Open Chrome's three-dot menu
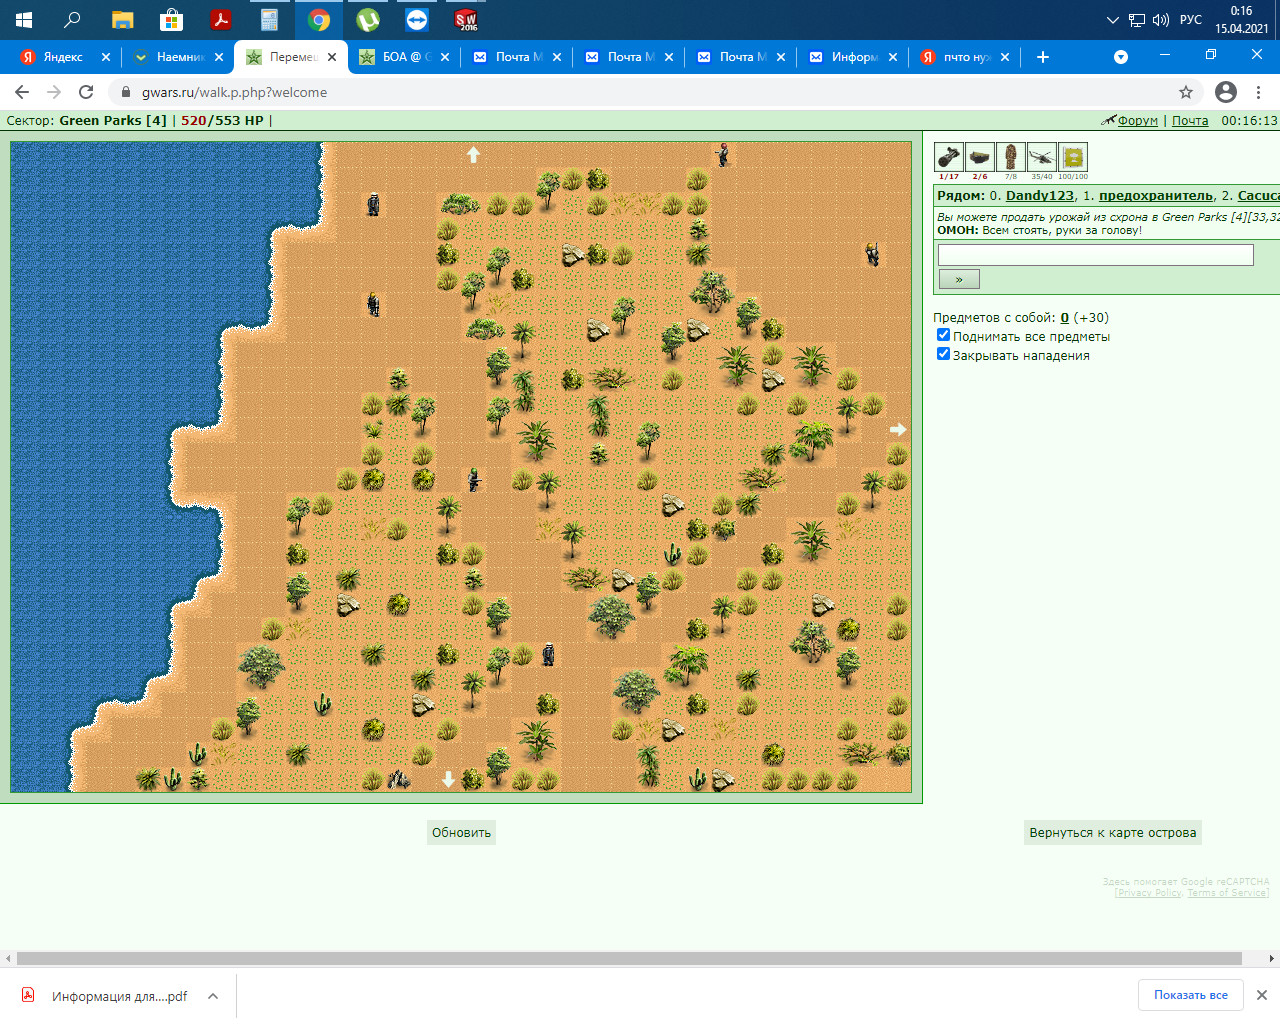1280x1024 pixels. tap(1259, 92)
